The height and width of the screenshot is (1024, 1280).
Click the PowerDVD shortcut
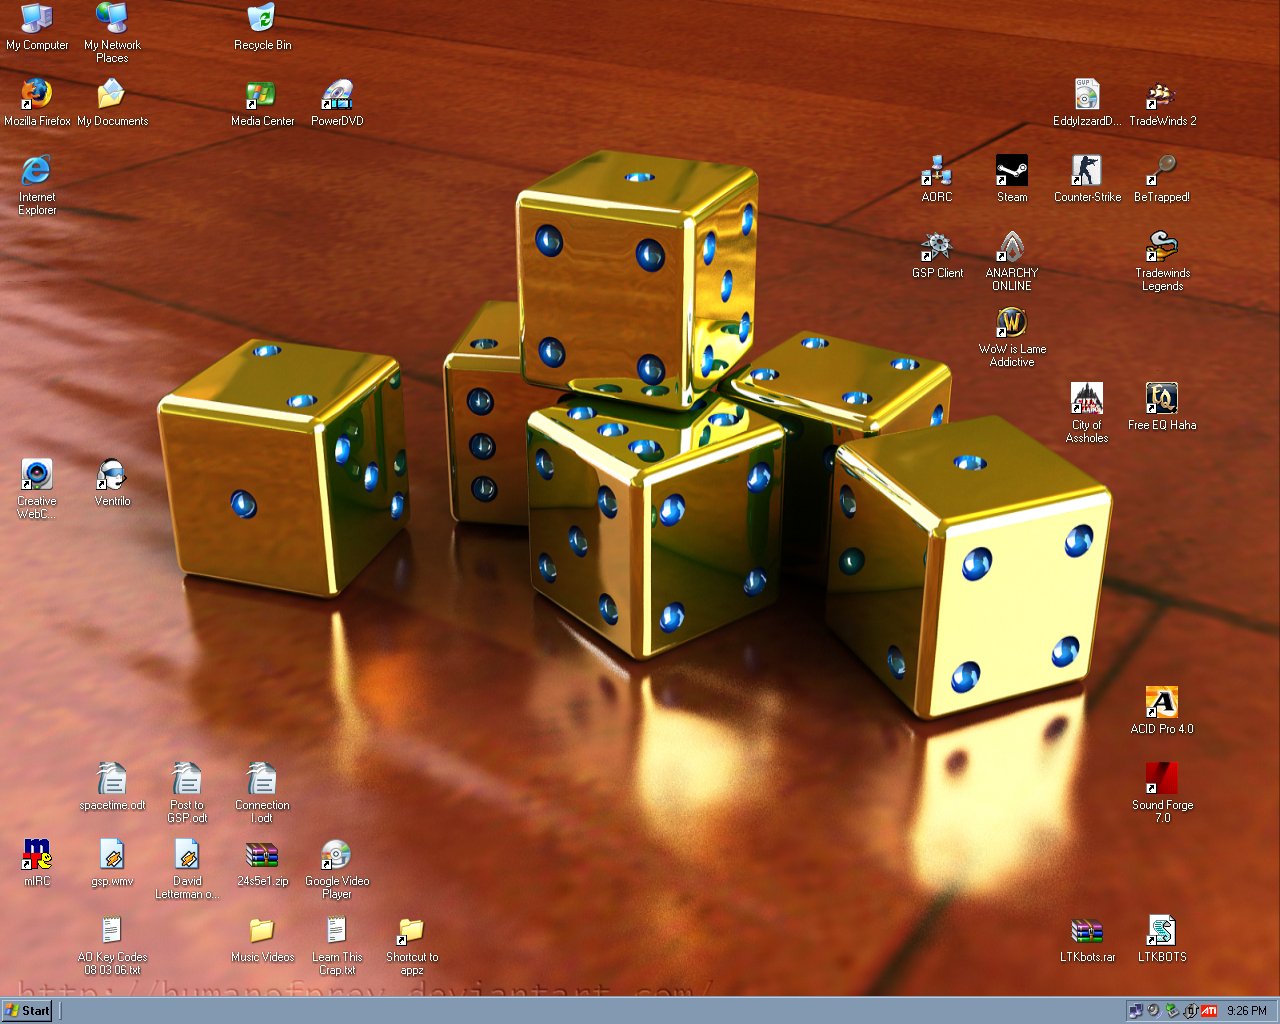[x=337, y=95]
